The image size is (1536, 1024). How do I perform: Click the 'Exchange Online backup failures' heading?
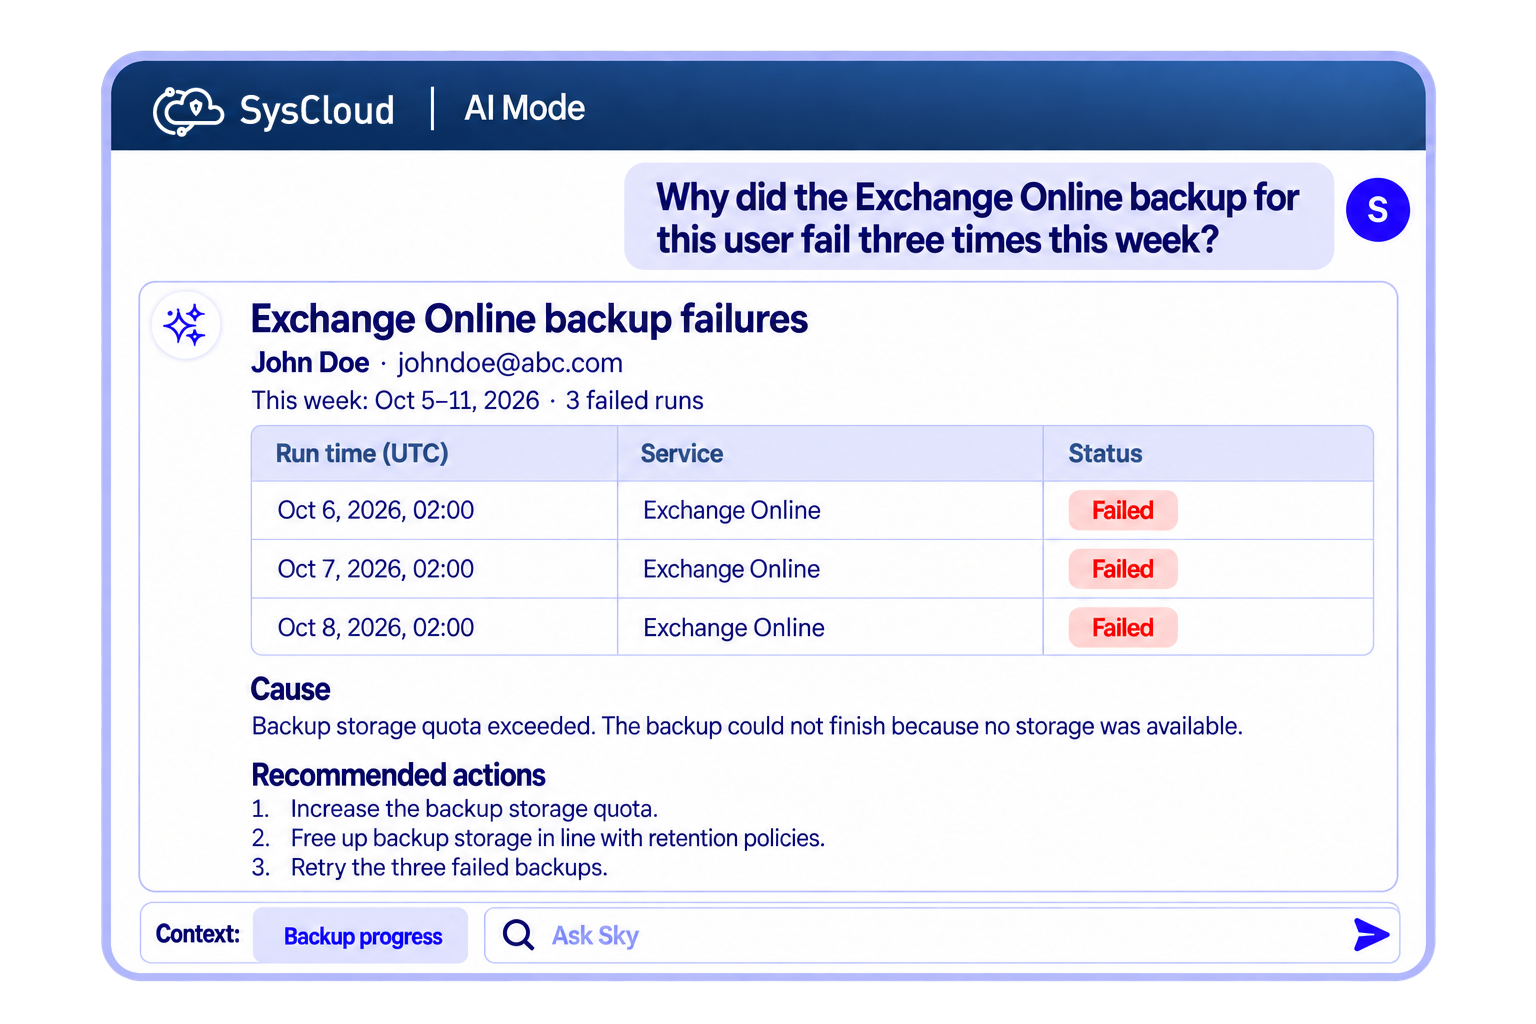point(529,319)
